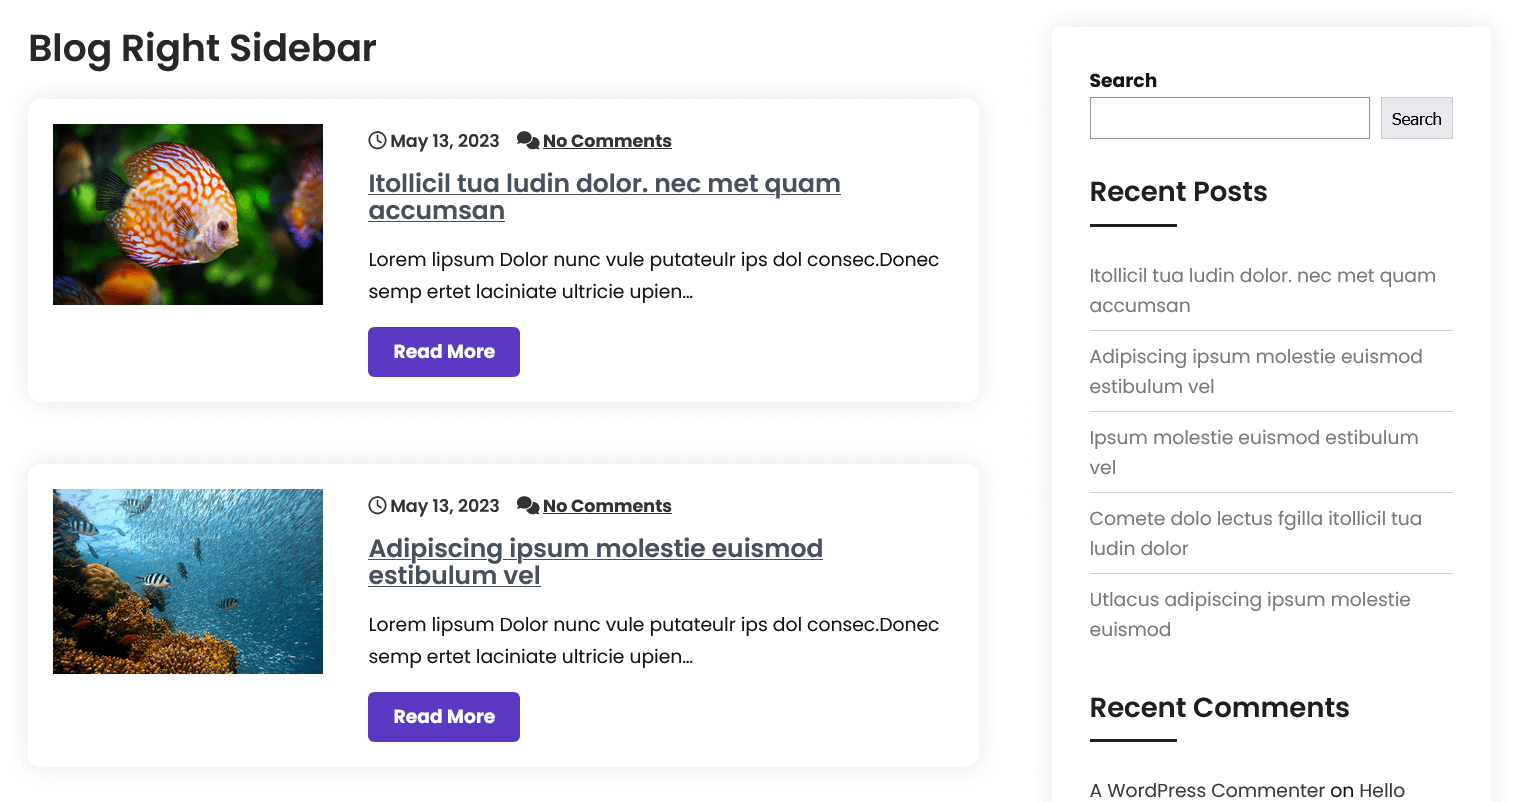Focus the sidebar Search input field
The height and width of the screenshot is (802, 1521).
pos(1229,118)
